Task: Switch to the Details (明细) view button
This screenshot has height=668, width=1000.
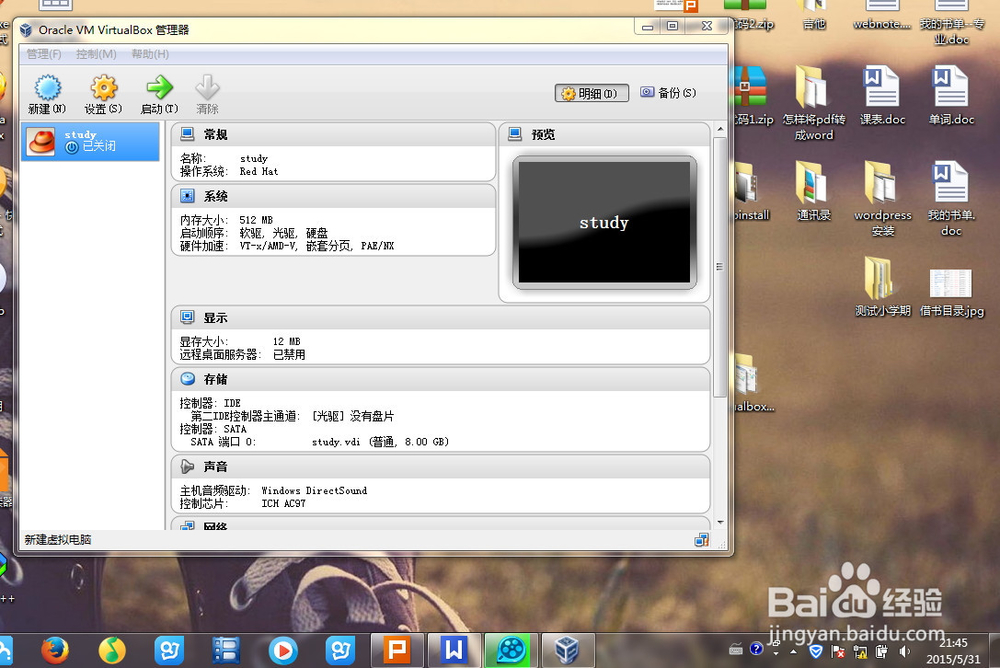Action: click(591, 93)
